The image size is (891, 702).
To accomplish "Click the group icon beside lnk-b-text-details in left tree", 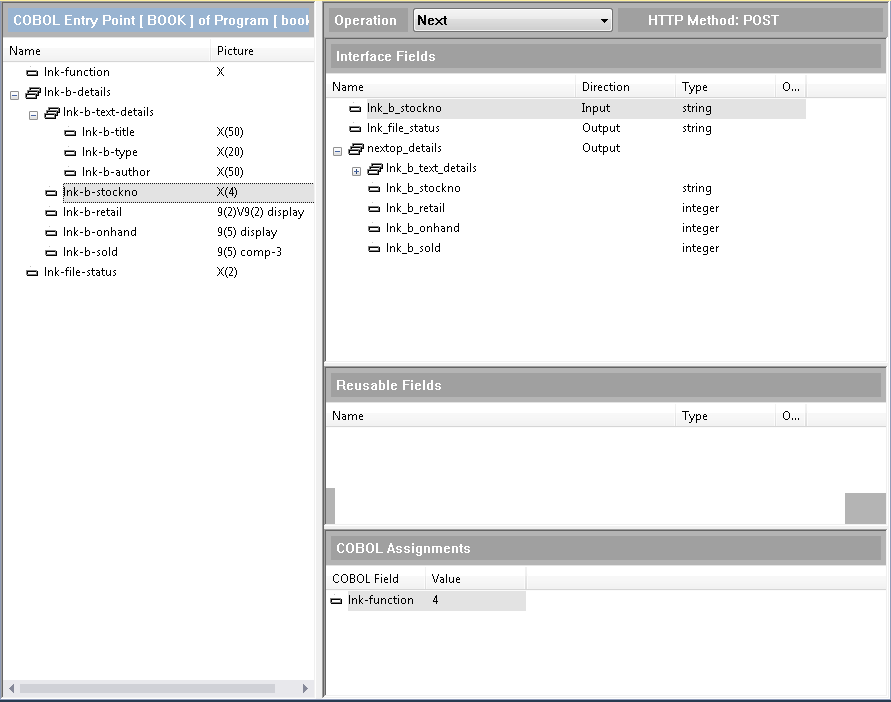I will 52,112.
